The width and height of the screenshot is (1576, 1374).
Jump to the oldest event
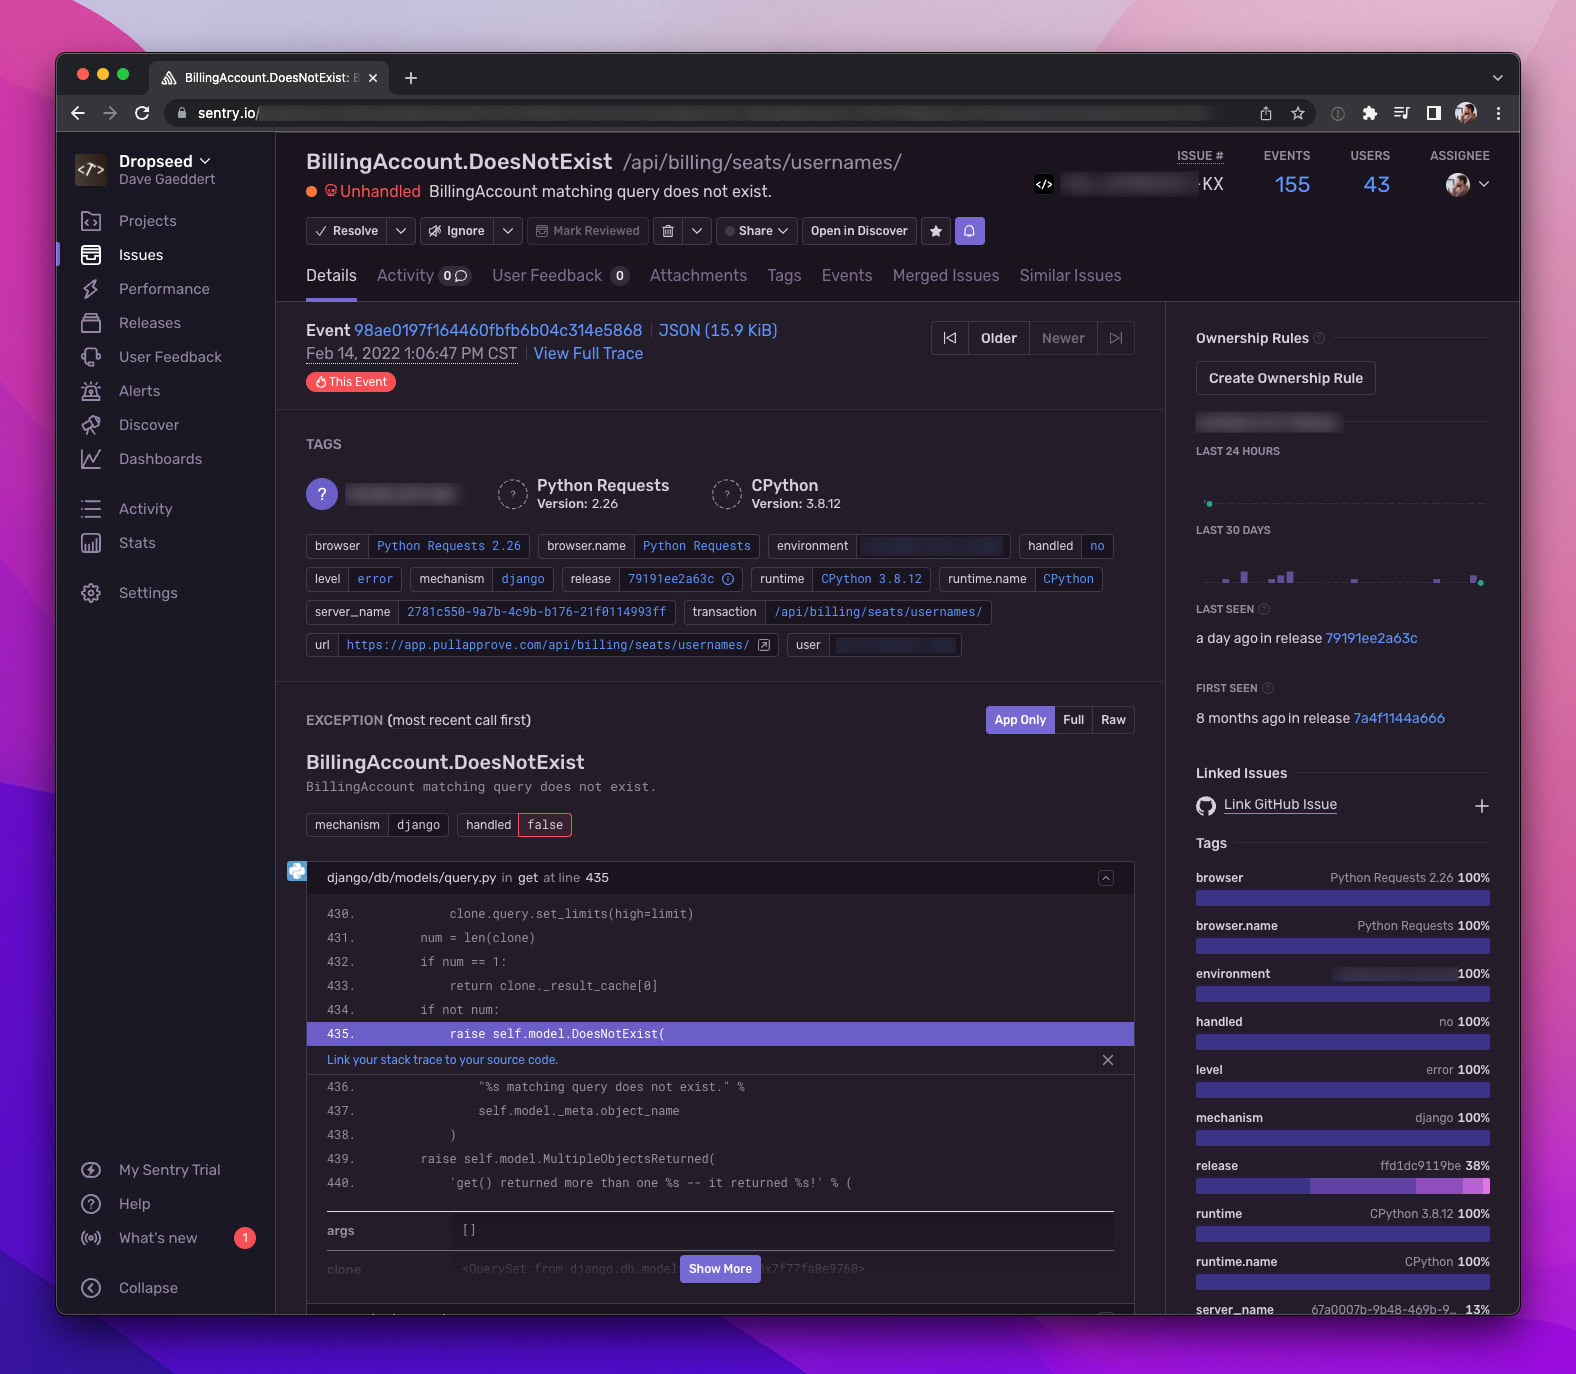950,338
